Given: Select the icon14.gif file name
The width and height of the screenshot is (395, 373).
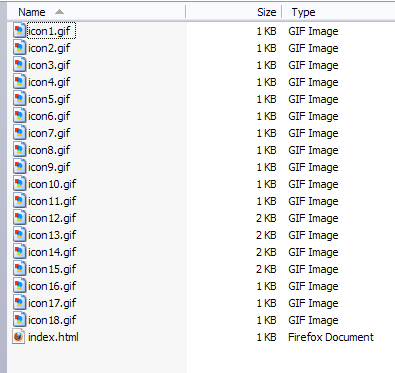Looking at the screenshot, I should (x=52, y=252).
